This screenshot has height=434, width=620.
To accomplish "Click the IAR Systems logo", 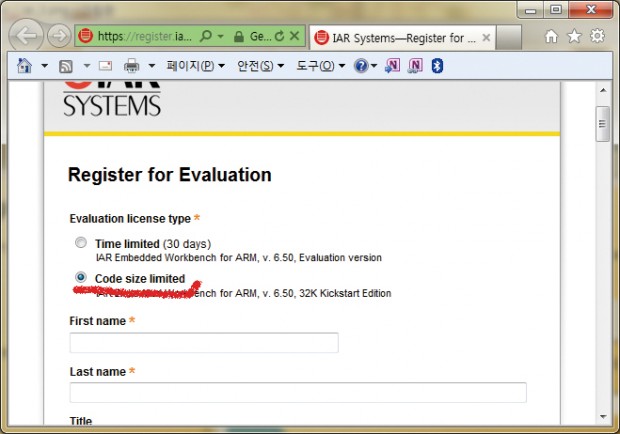I will point(112,99).
